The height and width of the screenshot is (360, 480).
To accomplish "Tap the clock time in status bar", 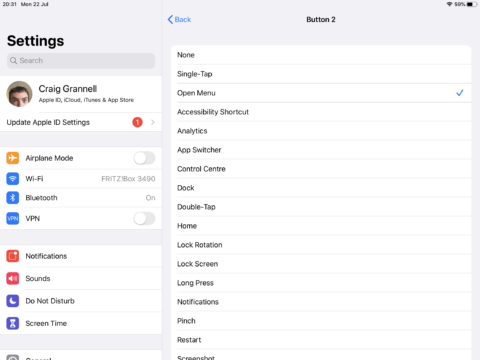I will click(10, 4).
